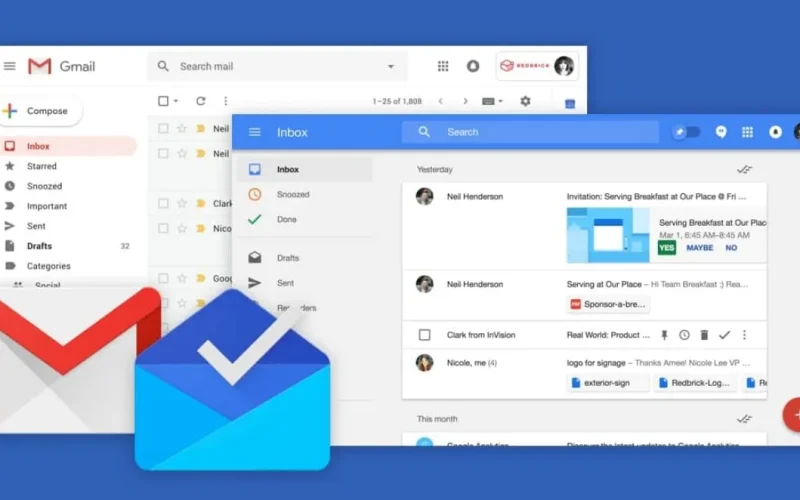Open exterior-sign attachment chip
800x500 pixels.
pyautogui.click(x=608, y=383)
